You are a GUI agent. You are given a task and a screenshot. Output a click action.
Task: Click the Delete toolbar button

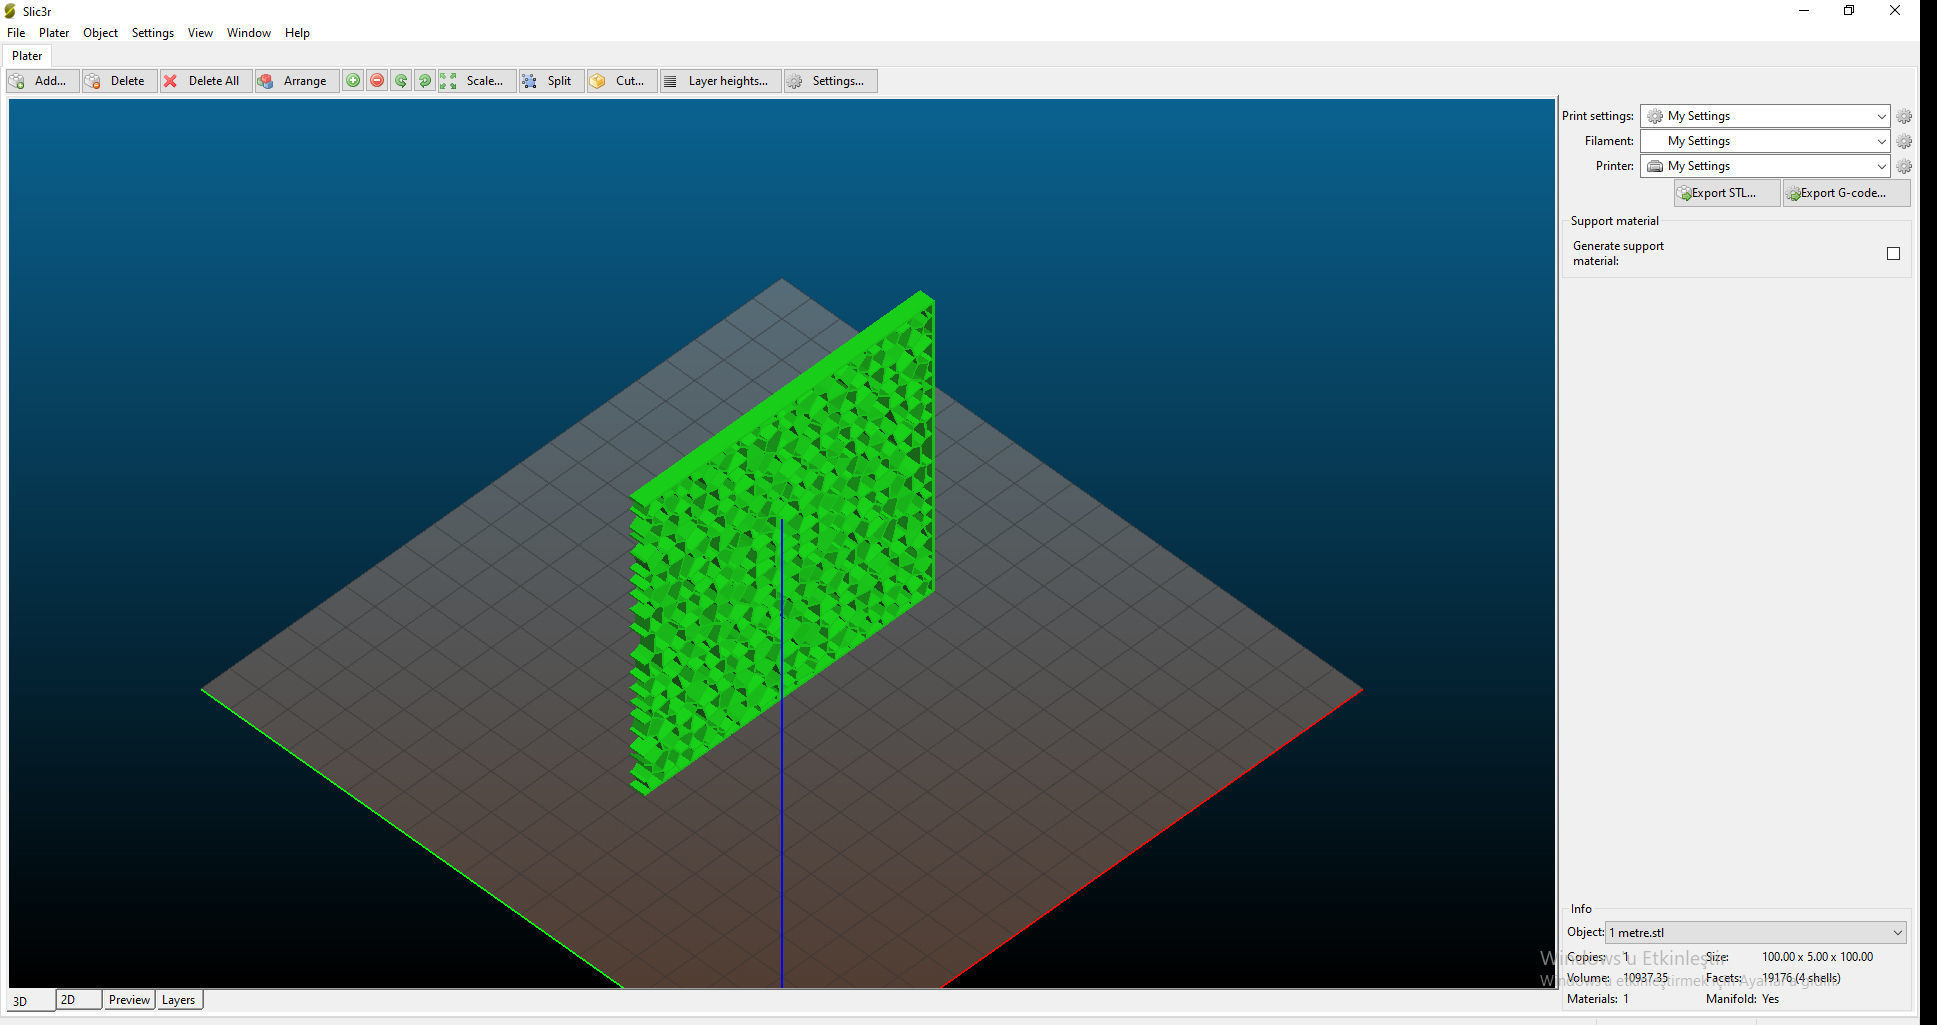[119, 81]
